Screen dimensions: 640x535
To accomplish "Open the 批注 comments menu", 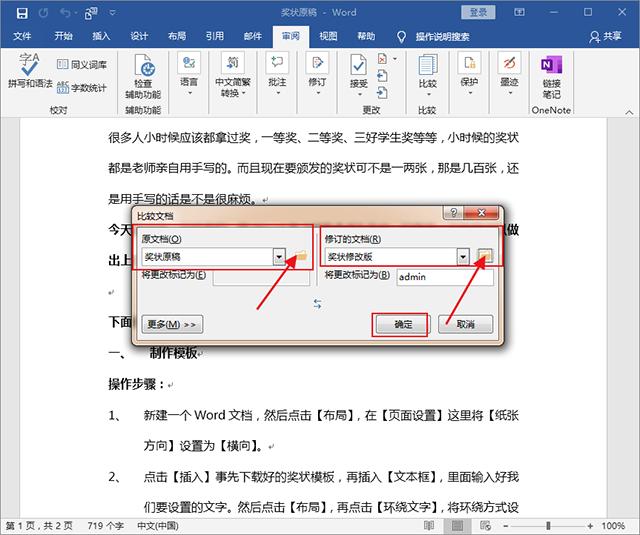I will pos(277,74).
